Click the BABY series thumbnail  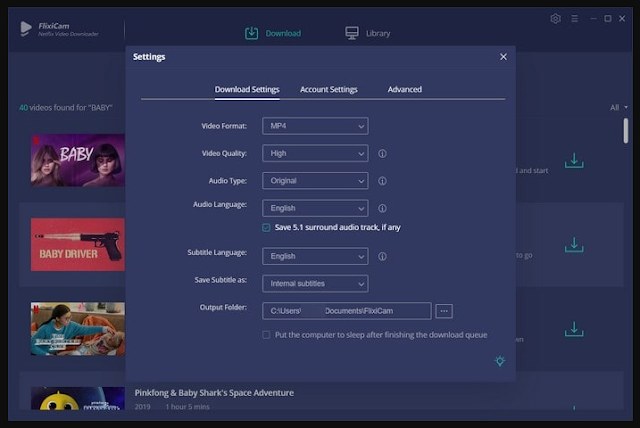[78, 160]
